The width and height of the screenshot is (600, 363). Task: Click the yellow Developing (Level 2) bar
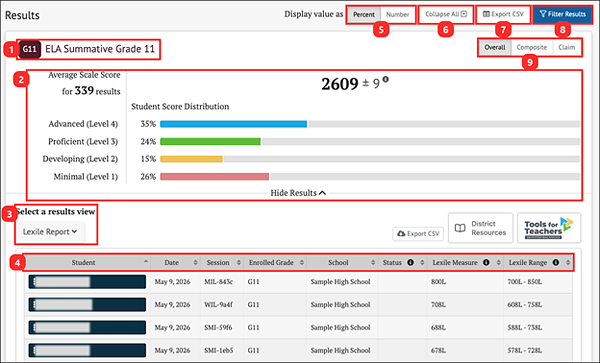point(191,159)
